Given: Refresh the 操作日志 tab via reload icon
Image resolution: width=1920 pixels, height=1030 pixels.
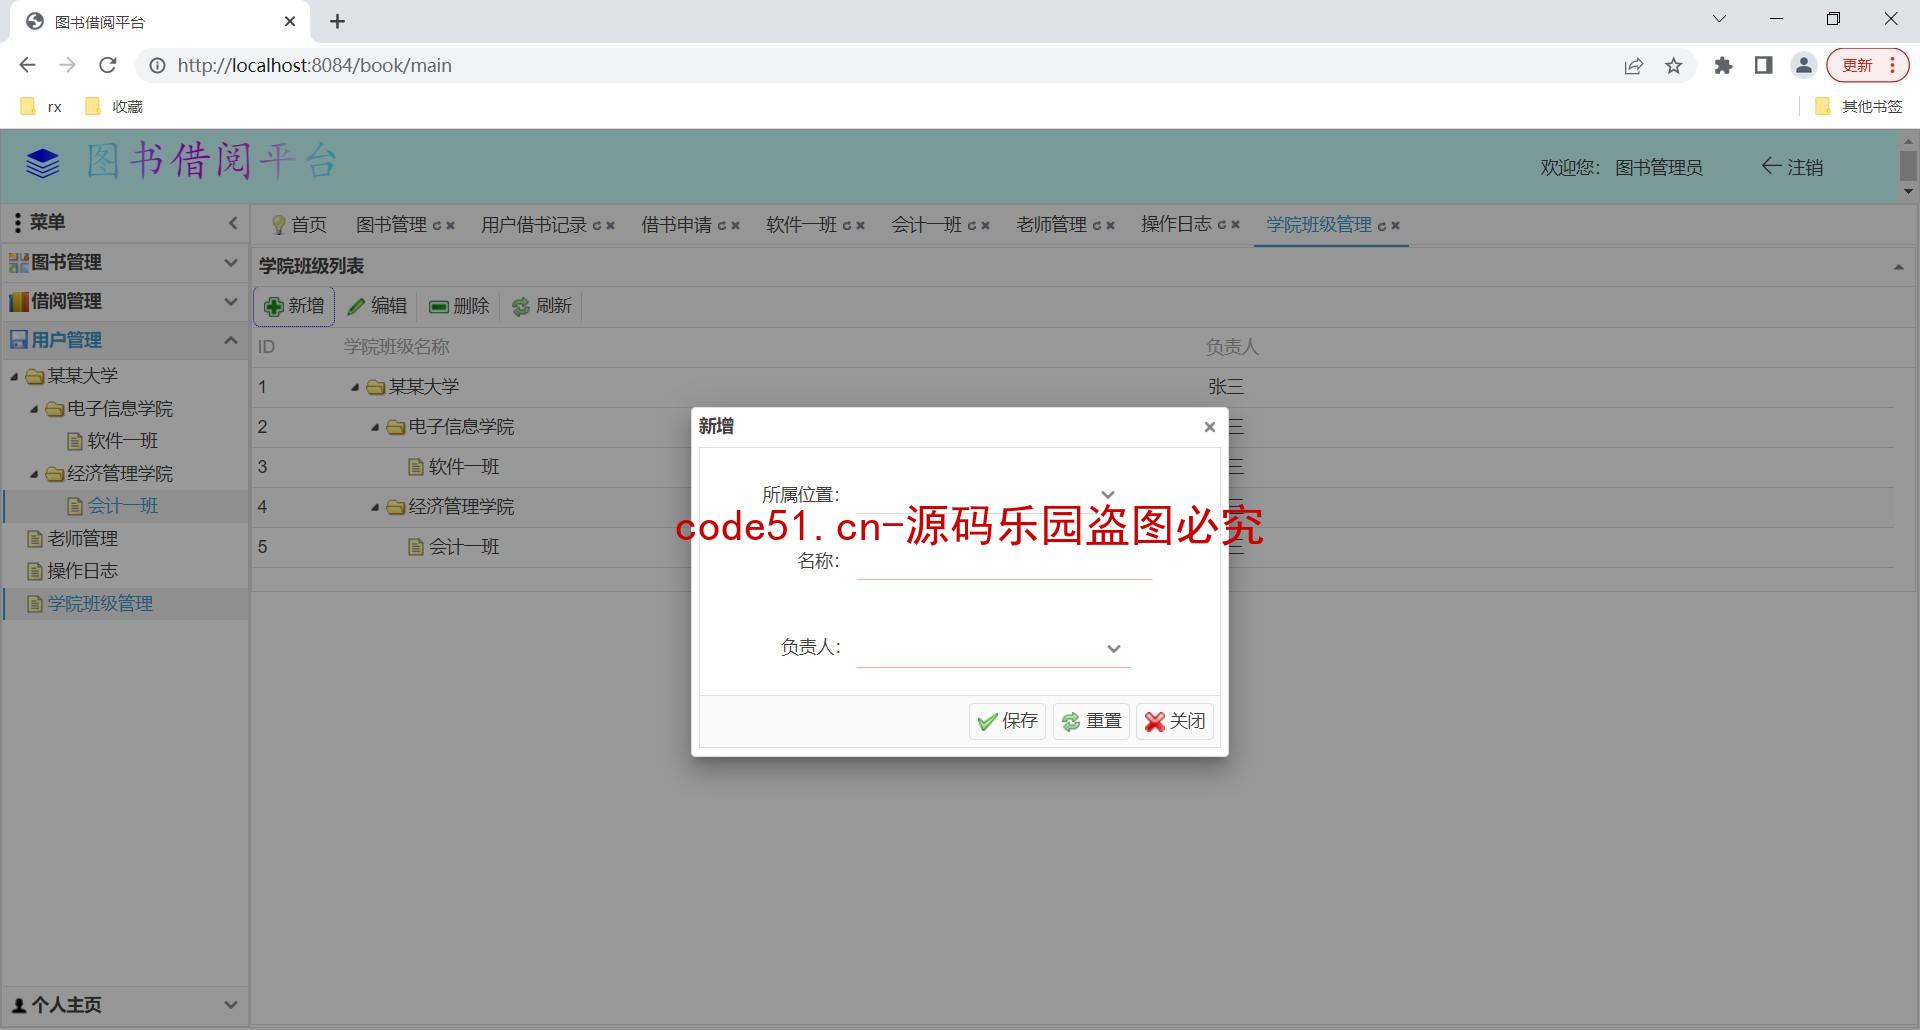Looking at the screenshot, I should click(1222, 226).
